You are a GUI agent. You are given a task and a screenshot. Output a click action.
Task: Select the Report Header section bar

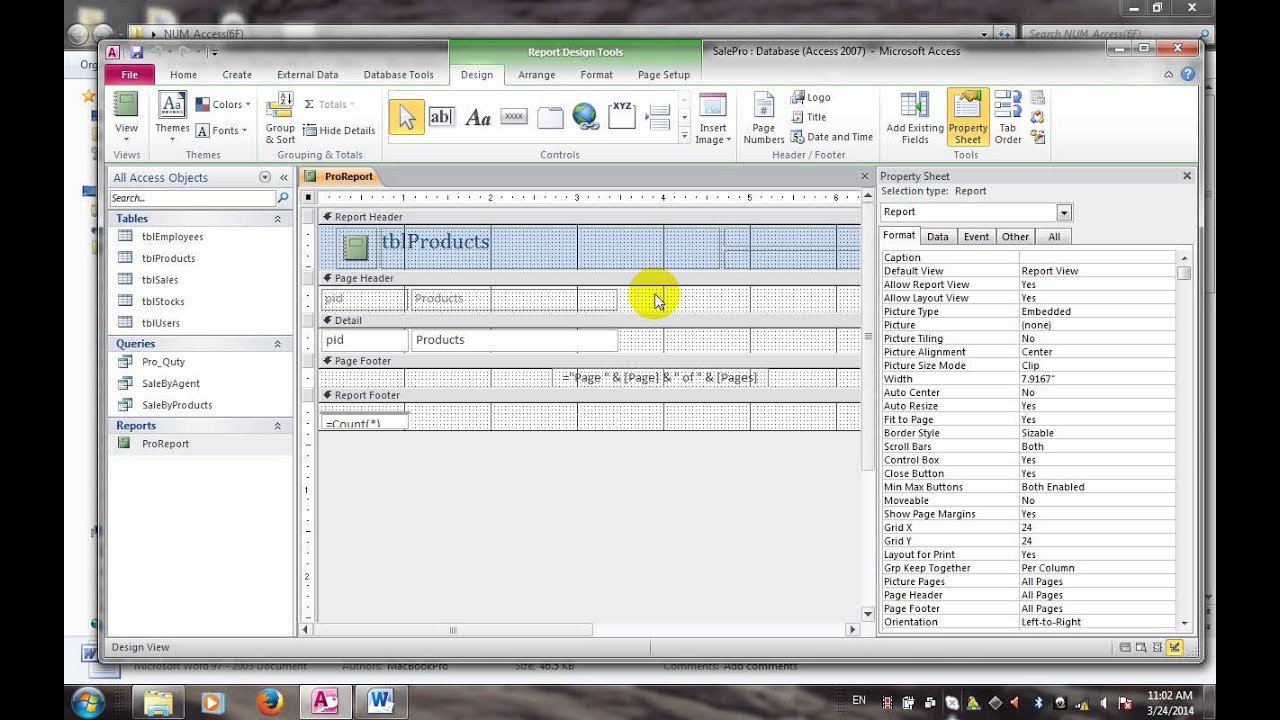[x=589, y=216]
